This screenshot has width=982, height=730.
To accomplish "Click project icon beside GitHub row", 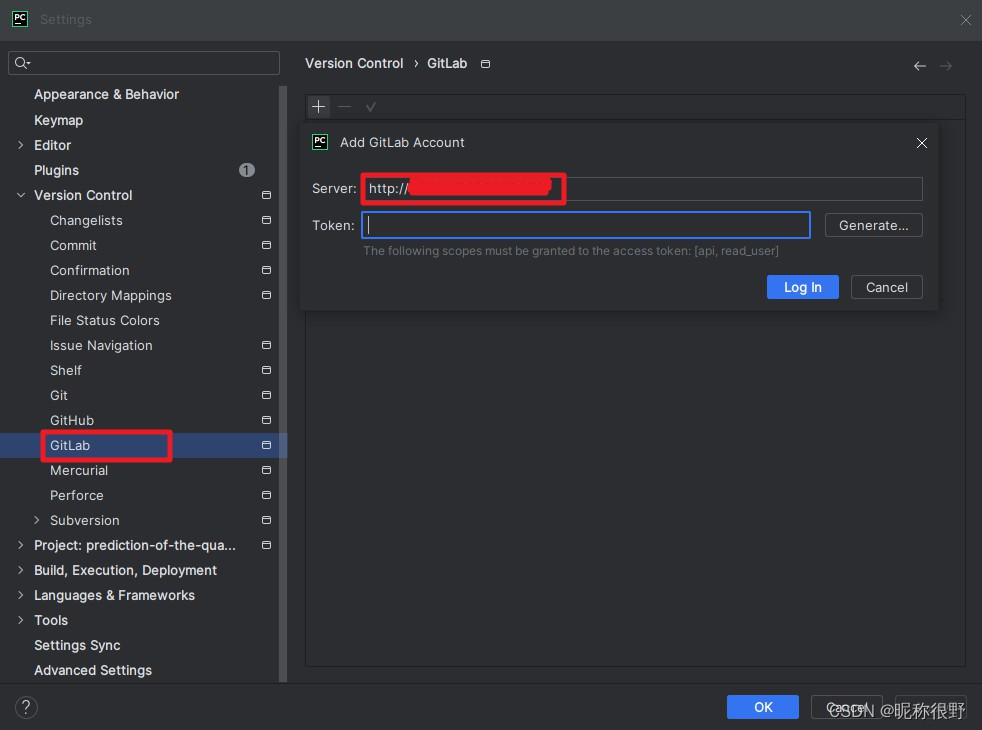I will click(266, 420).
